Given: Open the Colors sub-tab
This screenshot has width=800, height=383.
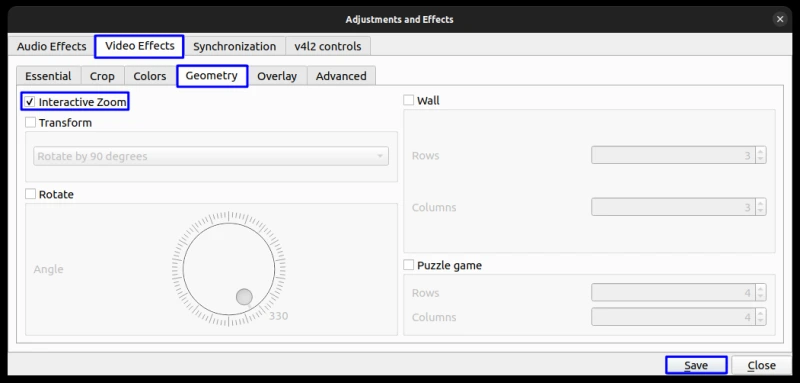Looking at the screenshot, I should [149, 76].
